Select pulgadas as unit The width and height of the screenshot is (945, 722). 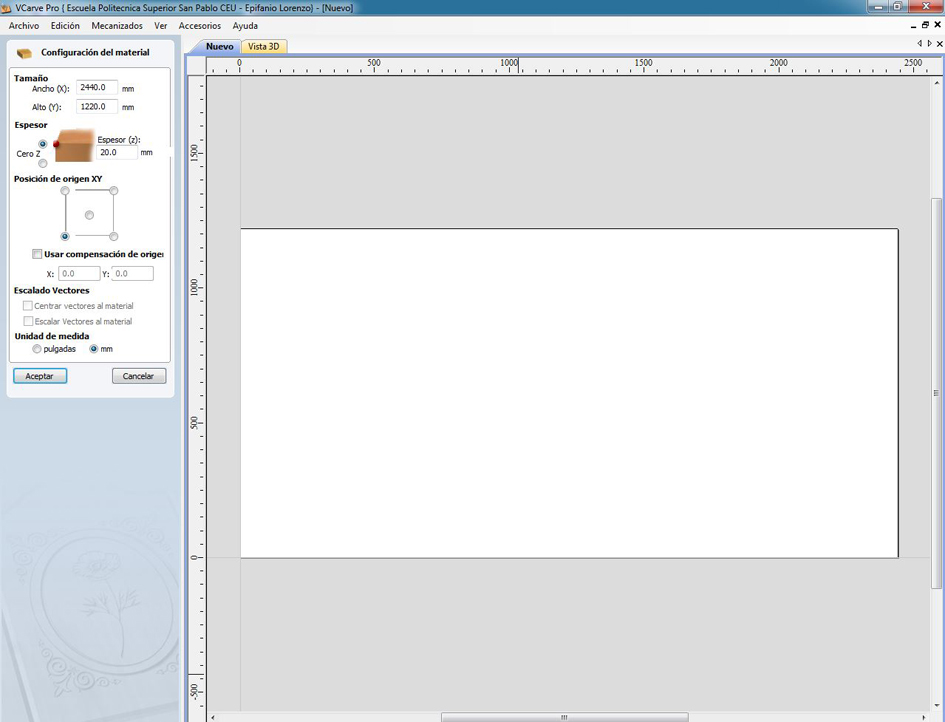37,349
